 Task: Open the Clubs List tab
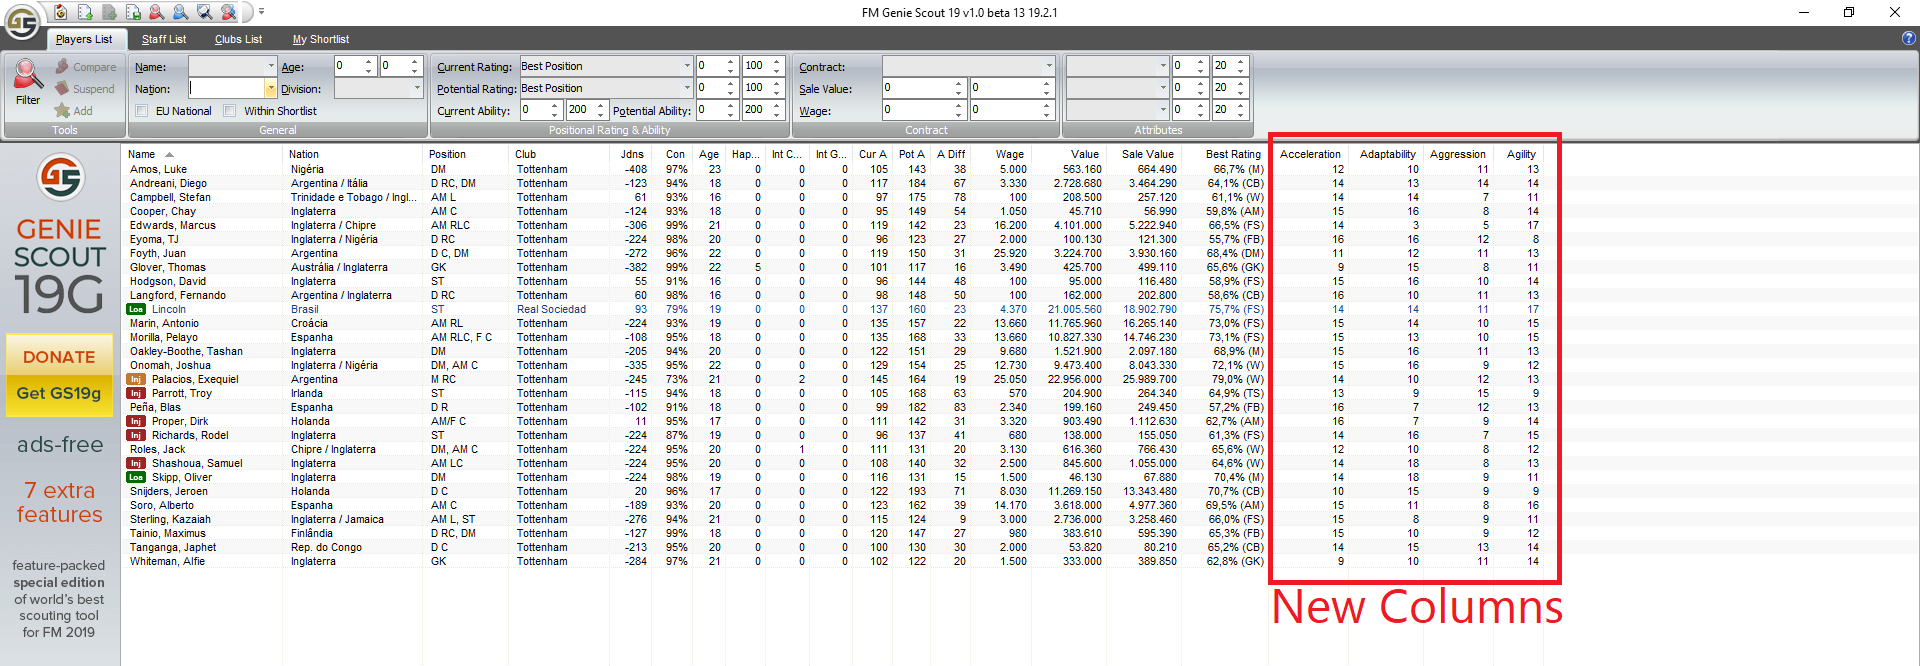pos(238,39)
